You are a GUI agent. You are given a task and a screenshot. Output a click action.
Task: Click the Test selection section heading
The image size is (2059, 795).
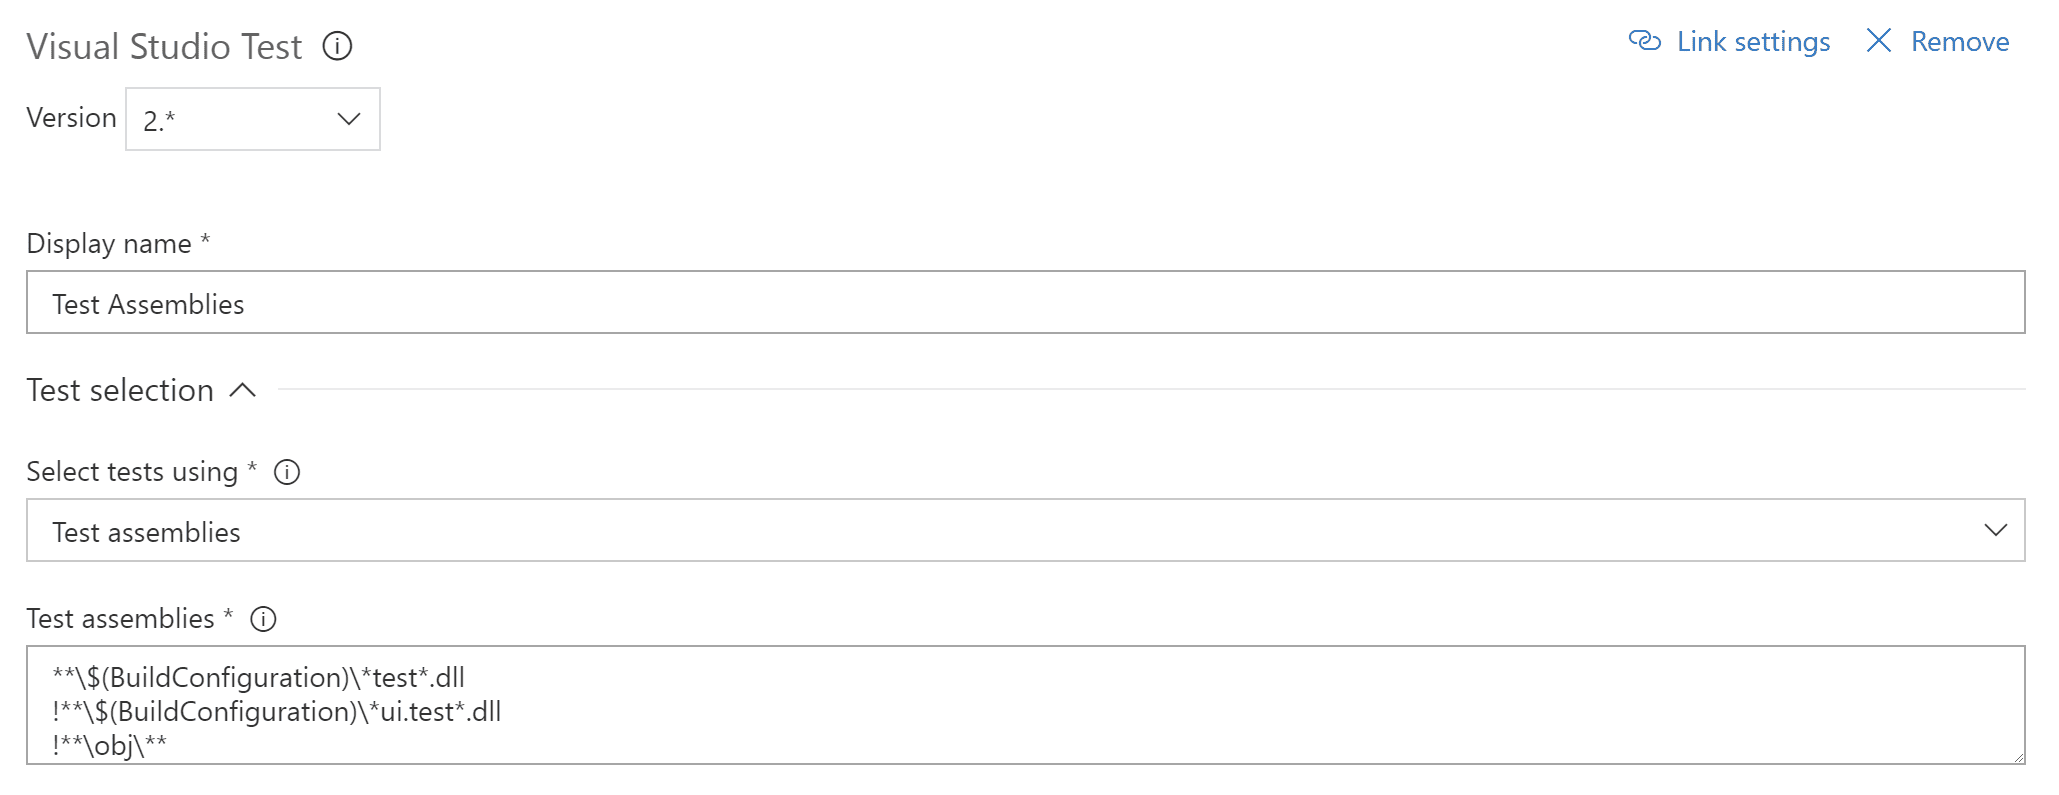(120, 390)
